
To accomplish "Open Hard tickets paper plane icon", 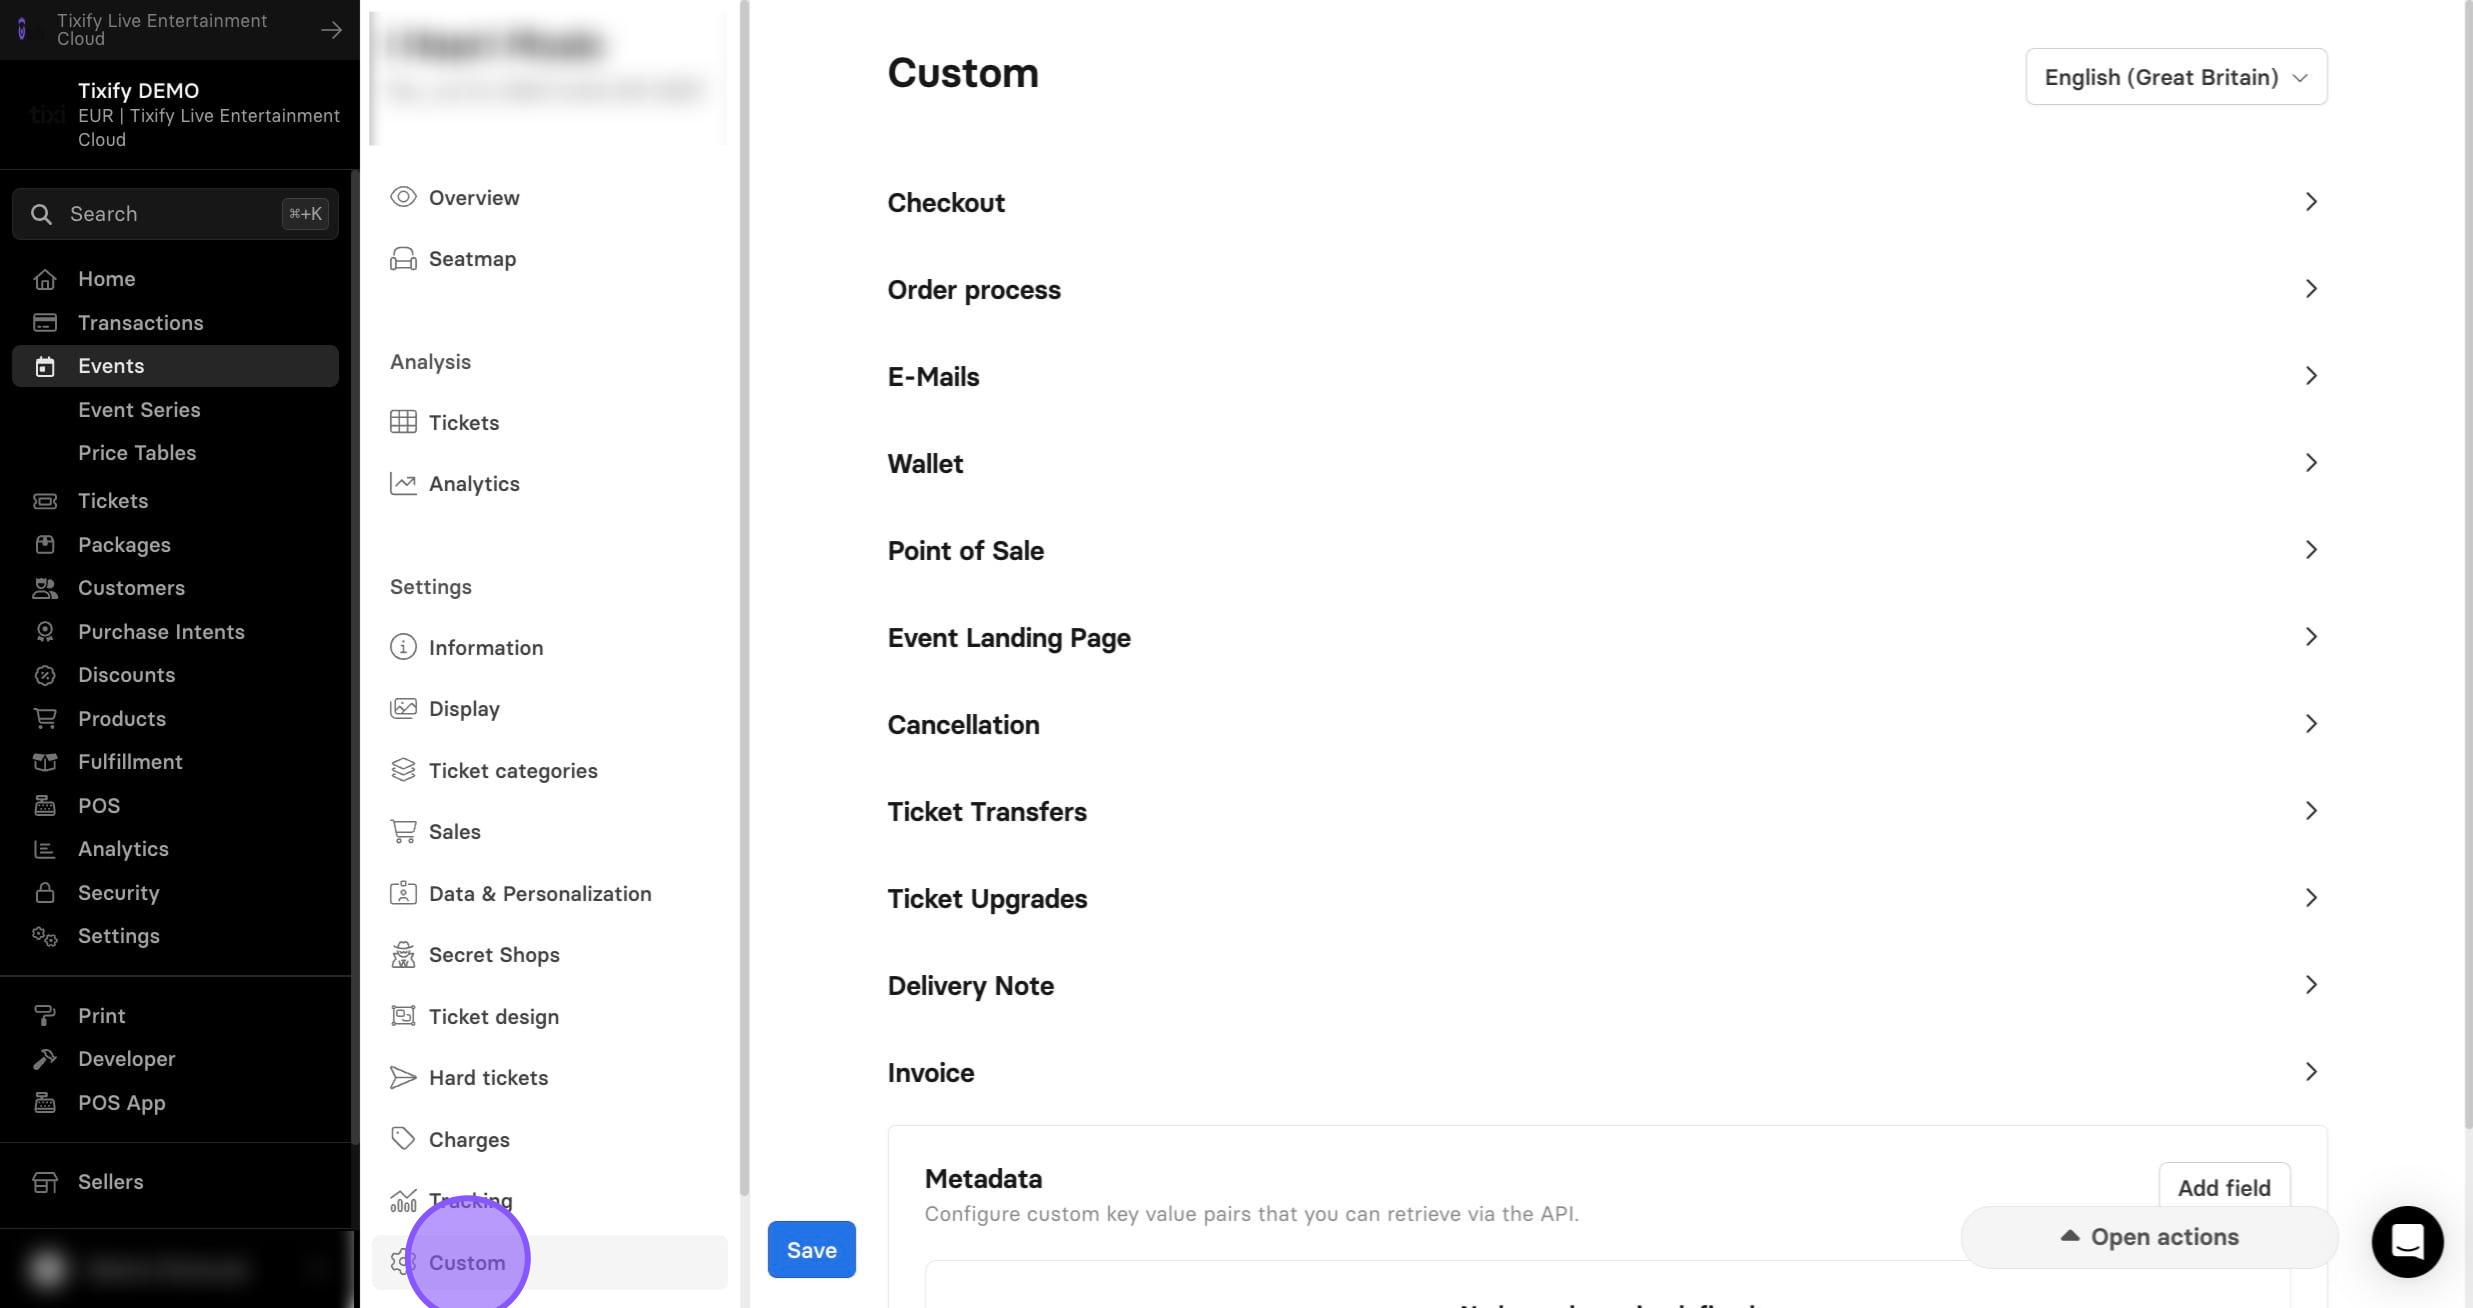I will pyautogui.click(x=403, y=1078).
